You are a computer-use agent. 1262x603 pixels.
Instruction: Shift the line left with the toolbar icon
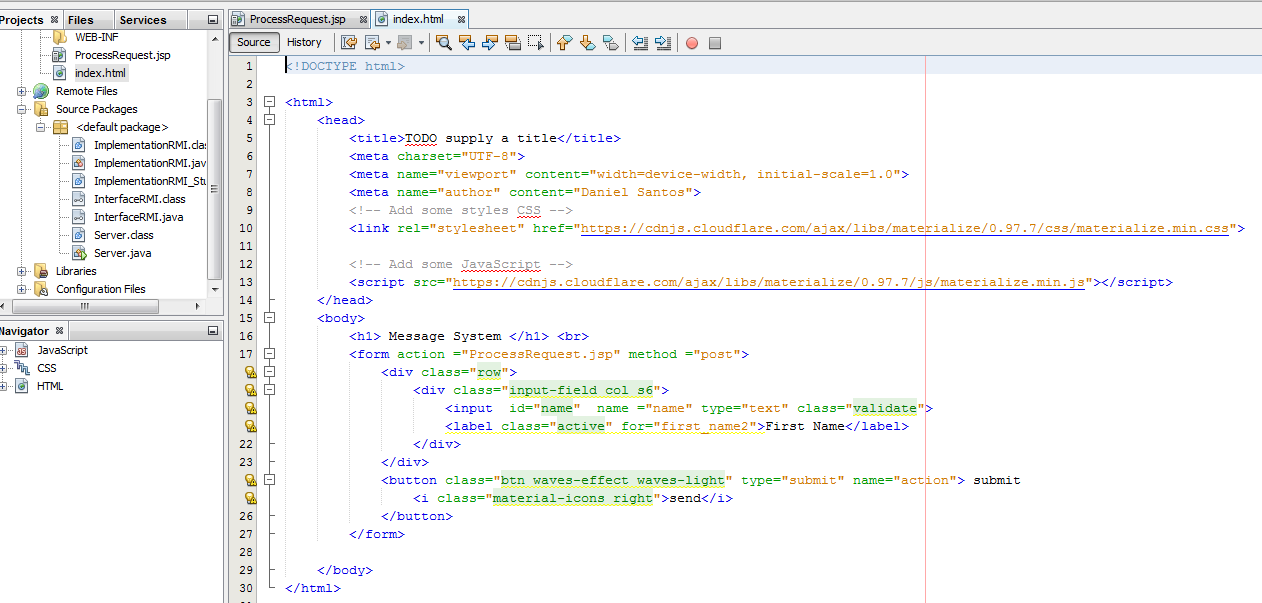tap(639, 42)
